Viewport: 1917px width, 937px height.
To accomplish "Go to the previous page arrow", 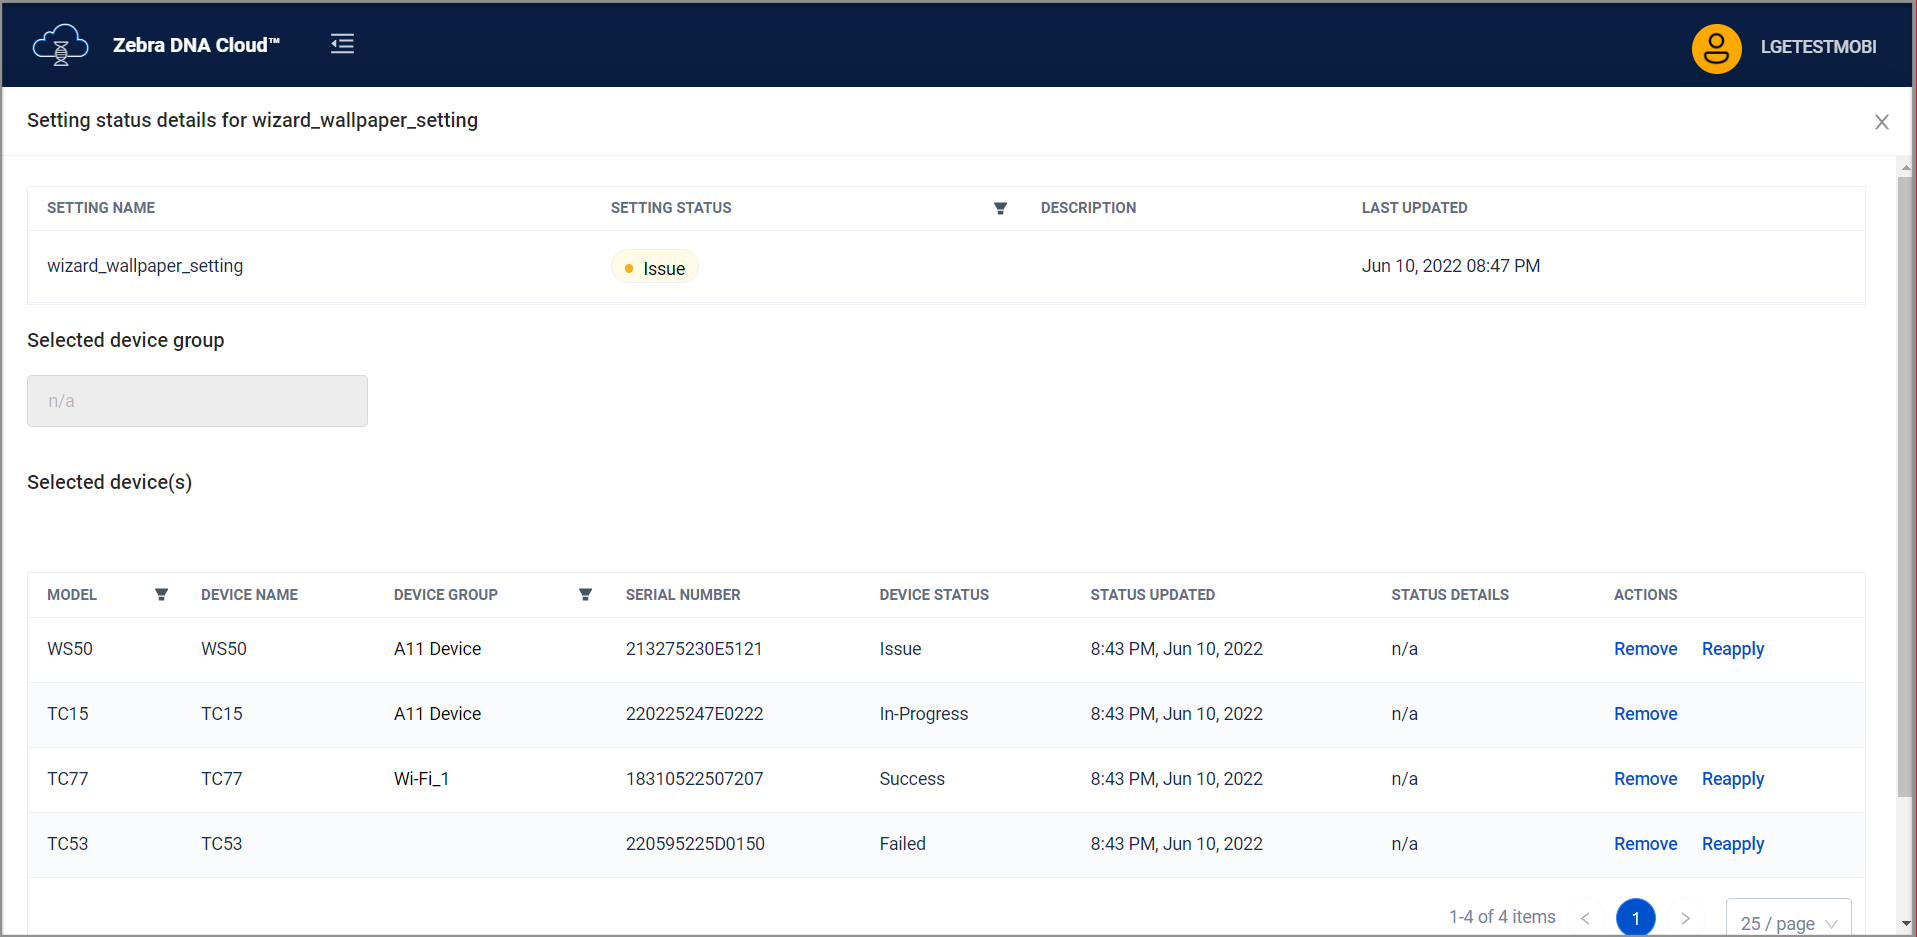I will [x=1585, y=918].
